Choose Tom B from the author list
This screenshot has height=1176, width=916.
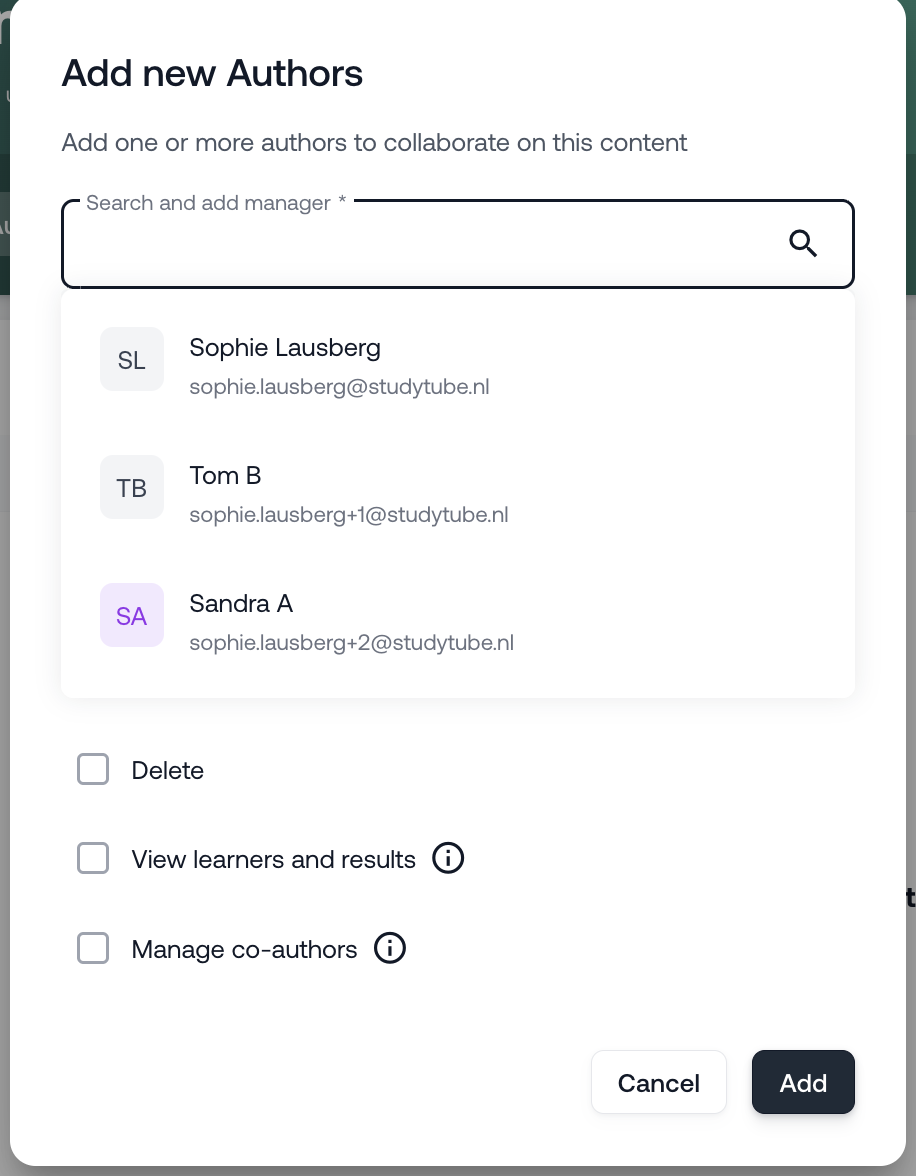click(225, 476)
